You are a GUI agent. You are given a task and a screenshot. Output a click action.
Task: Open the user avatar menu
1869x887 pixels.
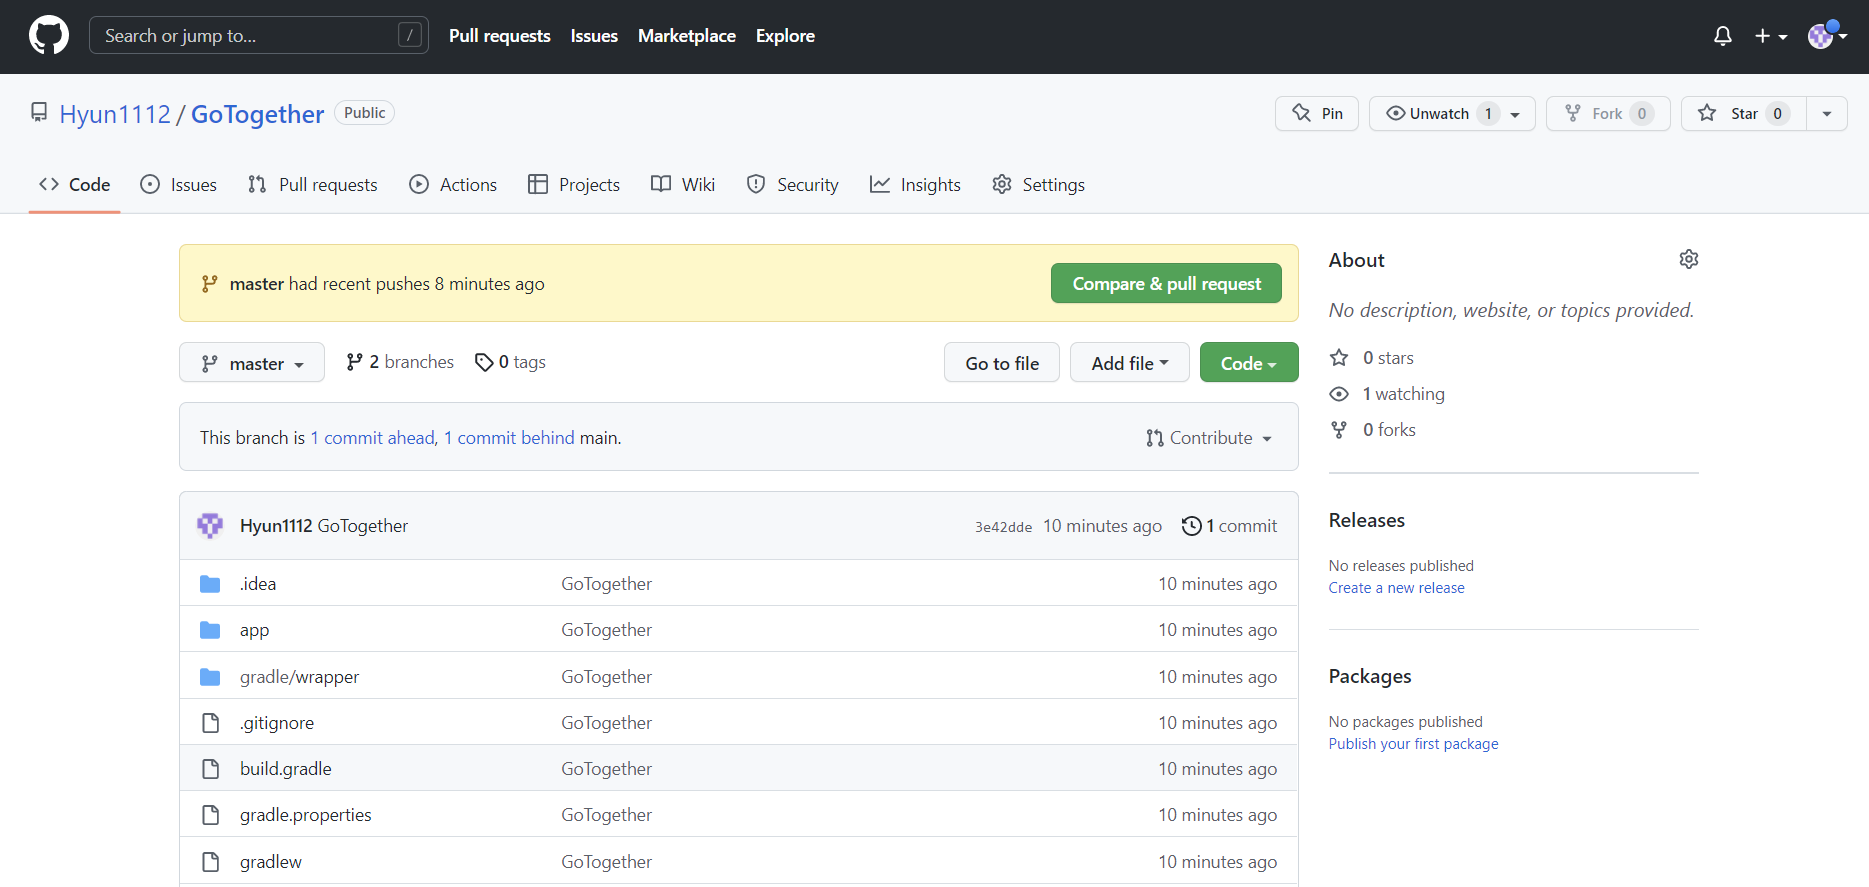[x=1826, y=36]
